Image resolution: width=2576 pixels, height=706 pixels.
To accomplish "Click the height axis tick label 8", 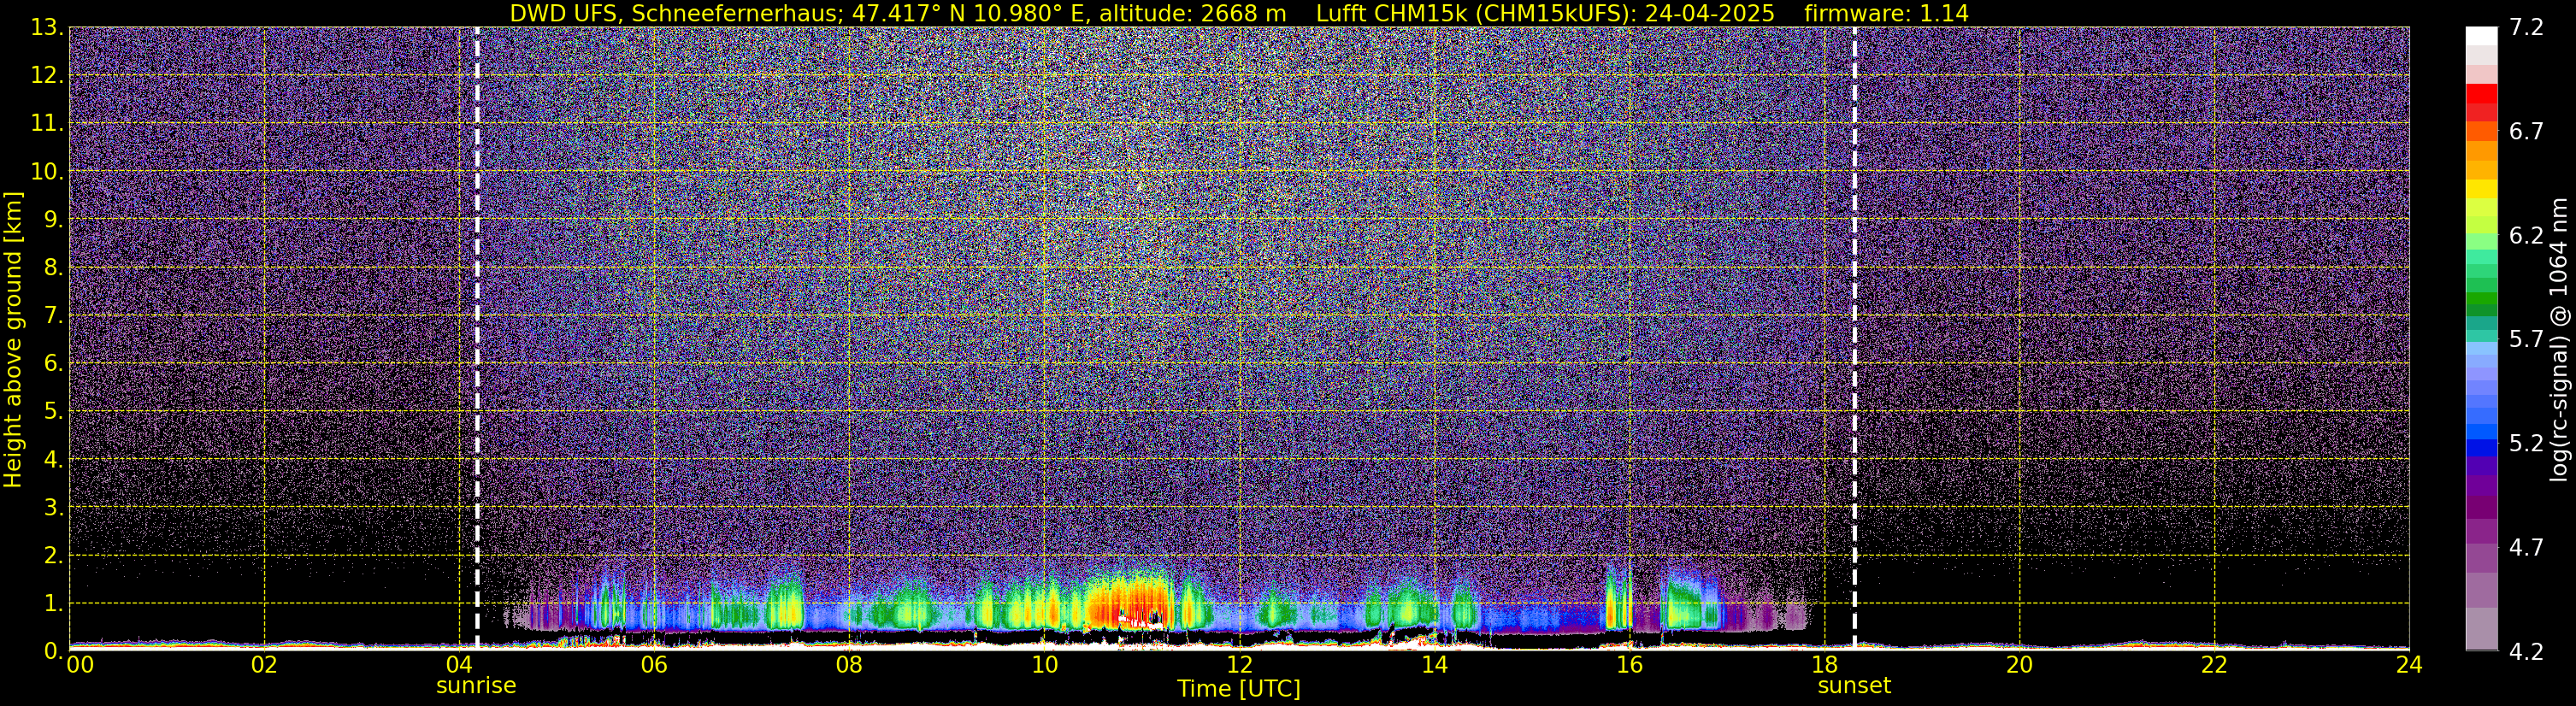I will 53,268.
